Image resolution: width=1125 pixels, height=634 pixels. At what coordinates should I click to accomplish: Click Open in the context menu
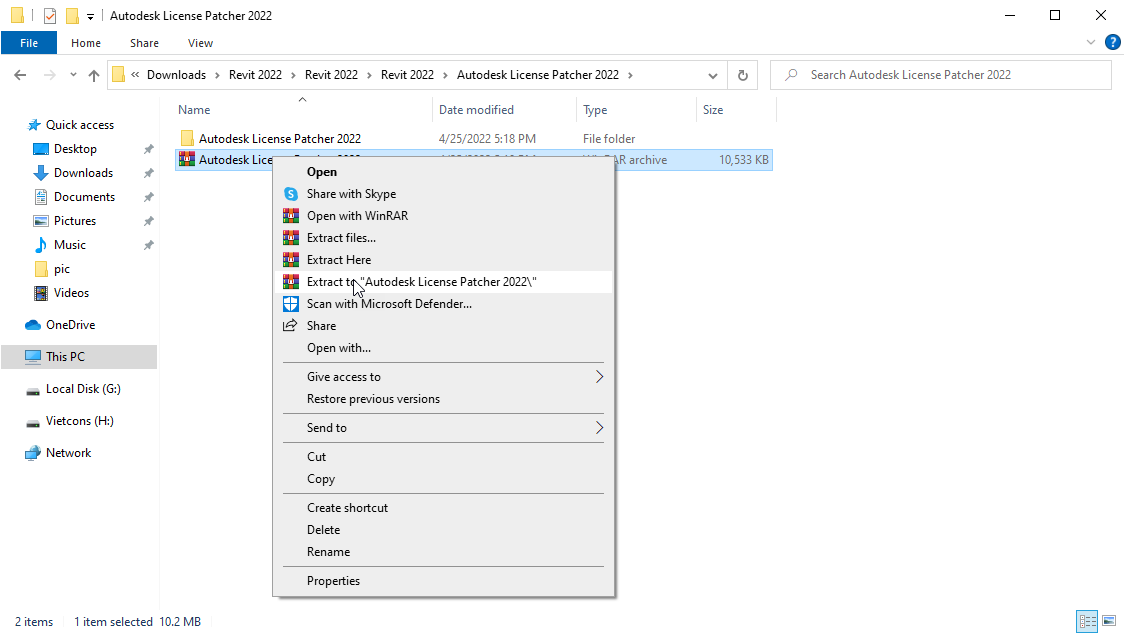[x=321, y=171]
